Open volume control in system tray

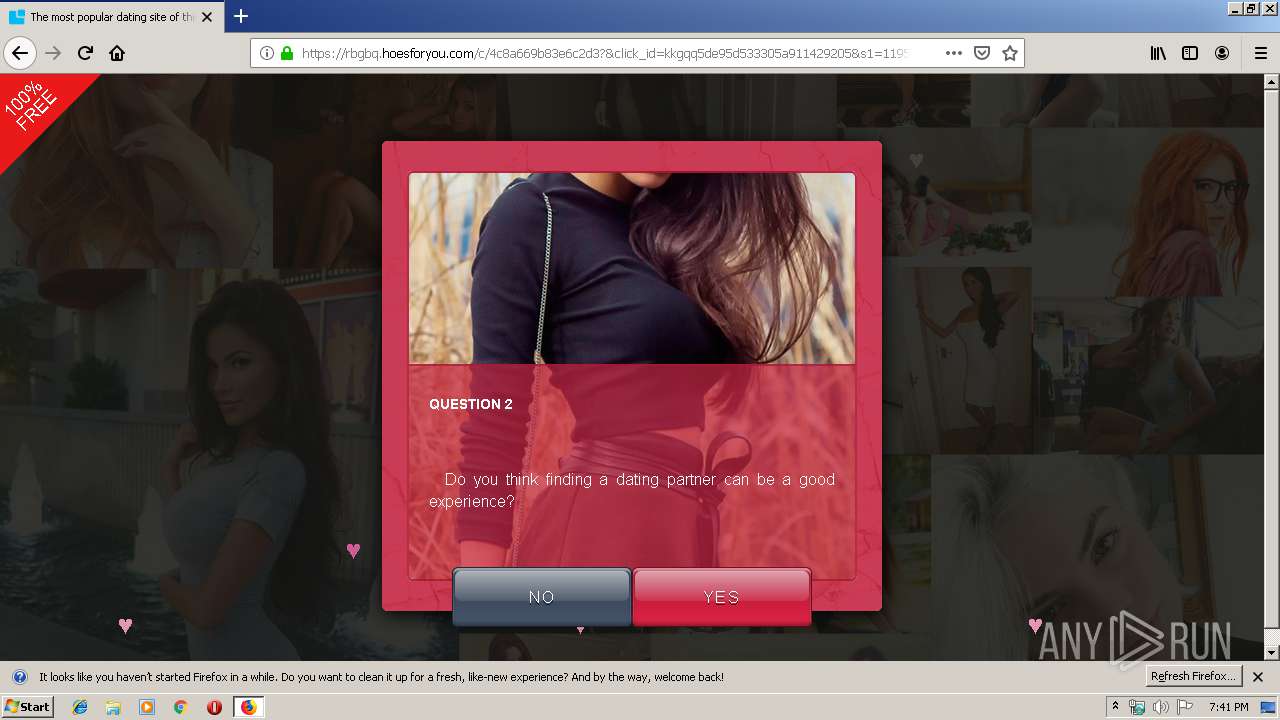point(1161,707)
